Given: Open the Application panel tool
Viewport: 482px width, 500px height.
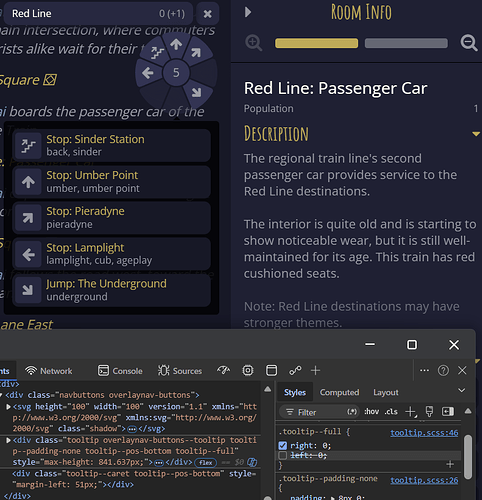Looking at the screenshot, I should pyautogui.click(x=271, y=370).
